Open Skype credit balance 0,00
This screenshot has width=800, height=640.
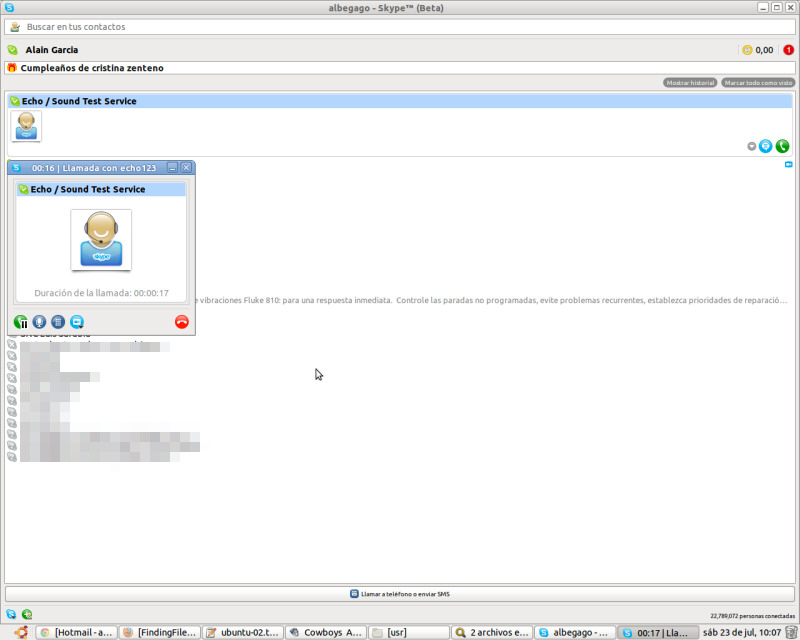pyautogui.click(x=758, y=50)
